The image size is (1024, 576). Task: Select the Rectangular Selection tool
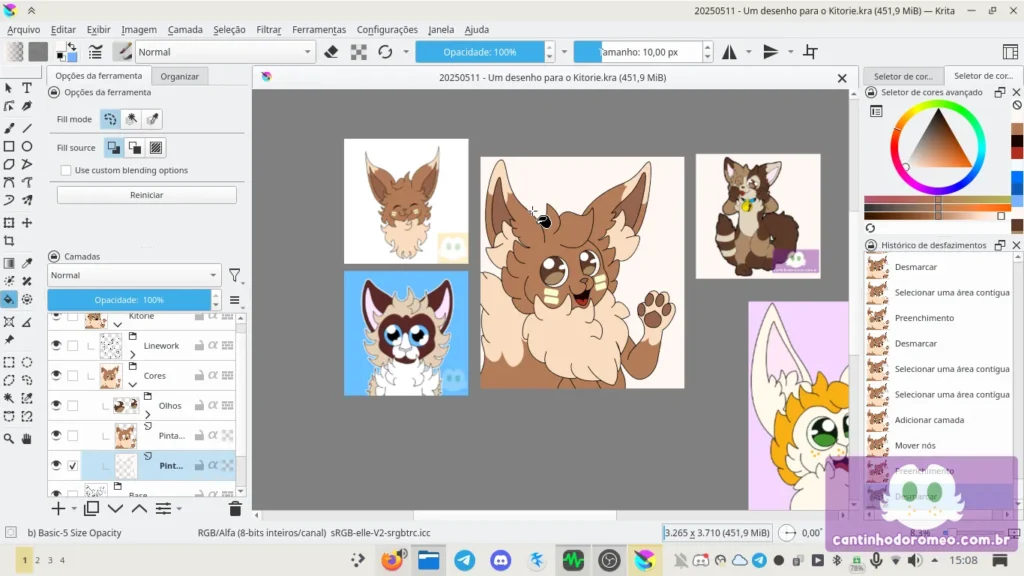coord(9,362)
